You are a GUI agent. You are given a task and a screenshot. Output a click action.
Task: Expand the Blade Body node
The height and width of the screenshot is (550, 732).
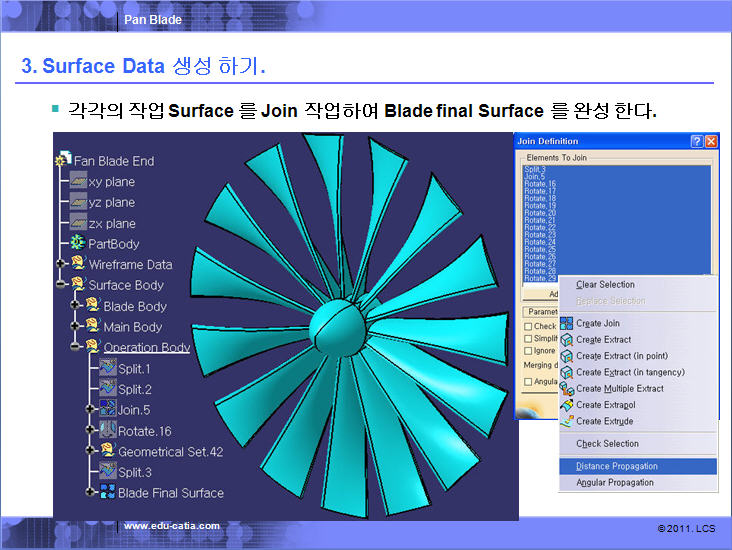pyautogui.click(x=76, y=306)
